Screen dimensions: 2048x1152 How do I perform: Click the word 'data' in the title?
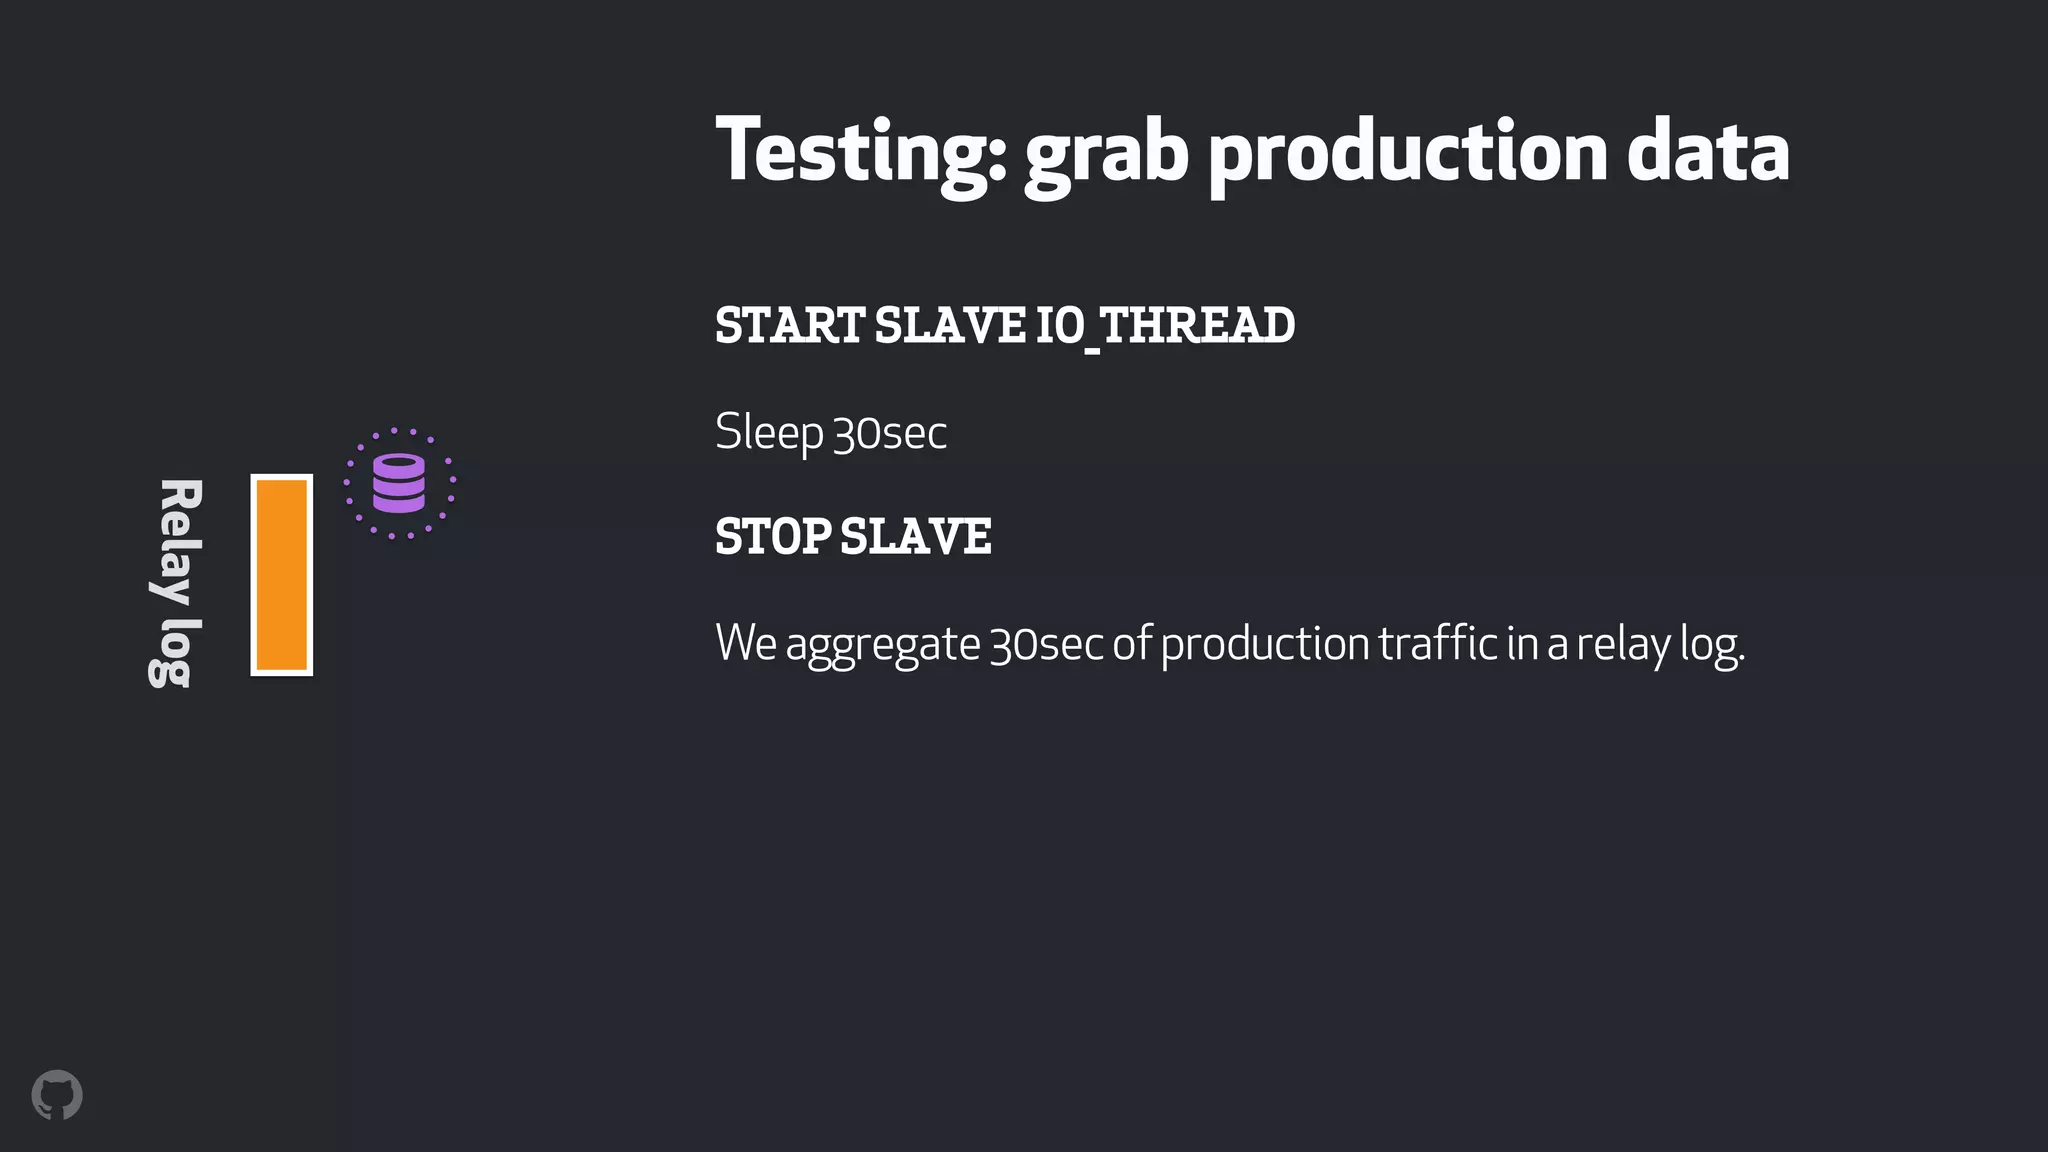1708,150
